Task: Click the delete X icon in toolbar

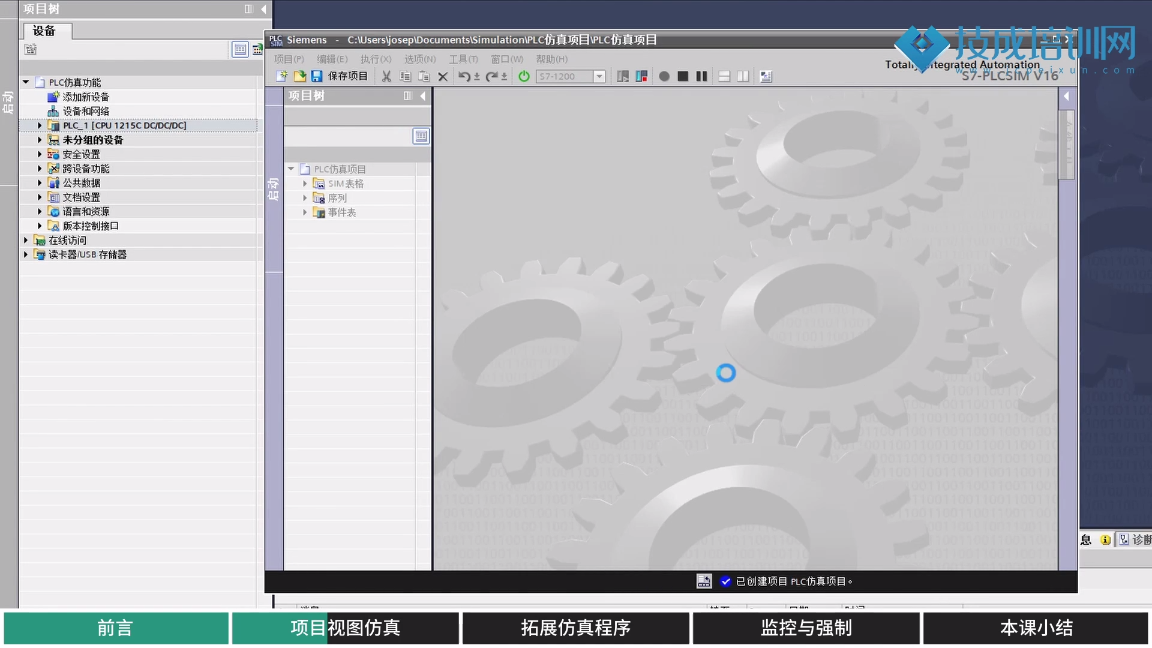Action: 442,77
